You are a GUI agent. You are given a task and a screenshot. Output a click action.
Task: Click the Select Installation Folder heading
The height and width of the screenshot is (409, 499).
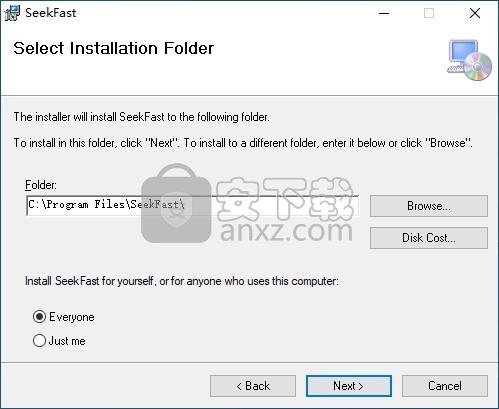114,48
